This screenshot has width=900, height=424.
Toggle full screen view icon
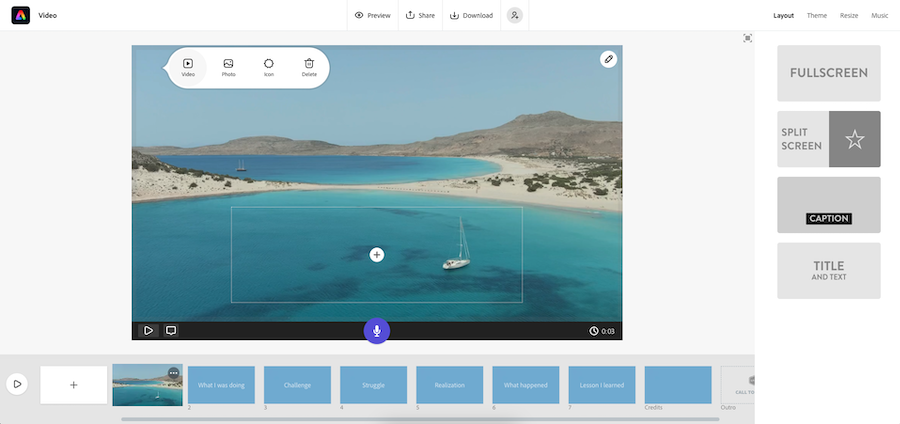748,38
